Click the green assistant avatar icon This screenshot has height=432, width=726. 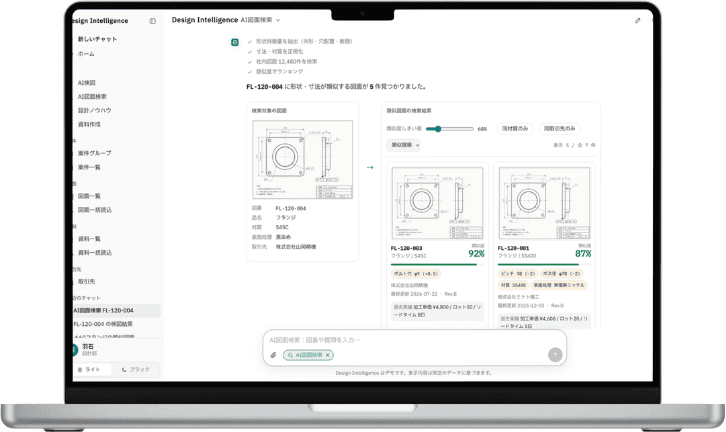pyautogui.click(x=235, y=42)
